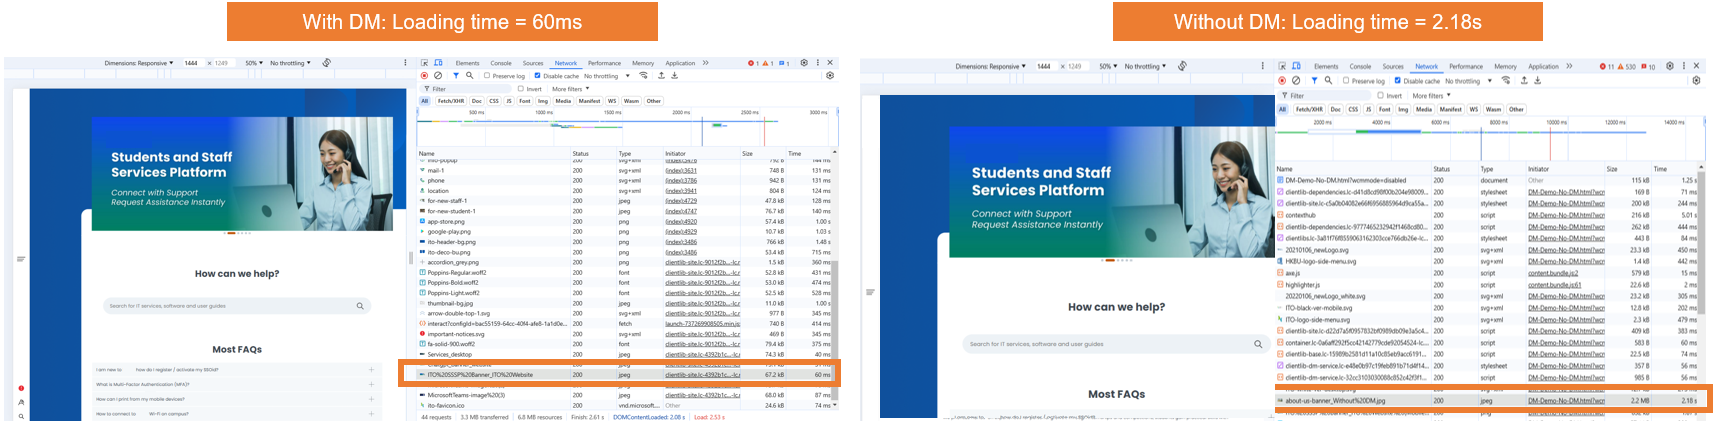Select Img filter chip in left DevTools

[543, 101]
